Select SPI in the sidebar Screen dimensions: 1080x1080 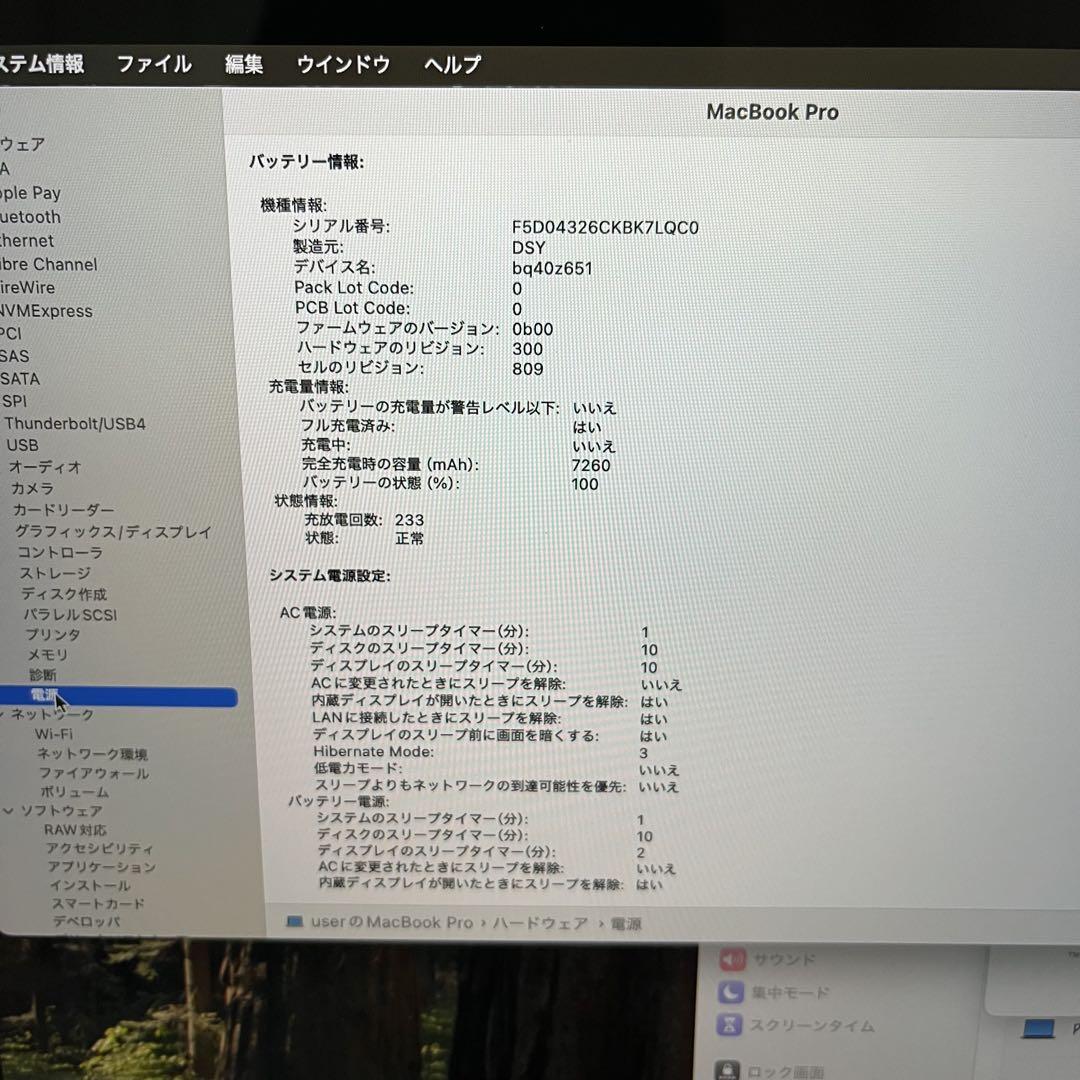point(14,401)
